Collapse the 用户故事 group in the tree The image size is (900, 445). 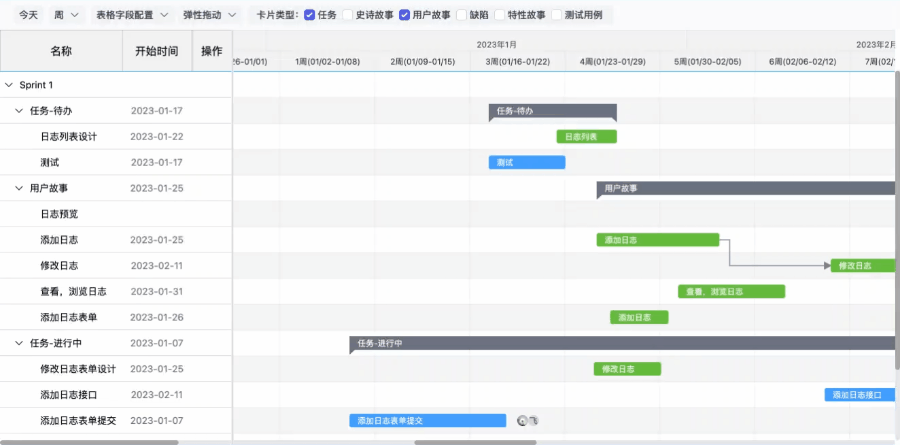(x=19, y=188)
